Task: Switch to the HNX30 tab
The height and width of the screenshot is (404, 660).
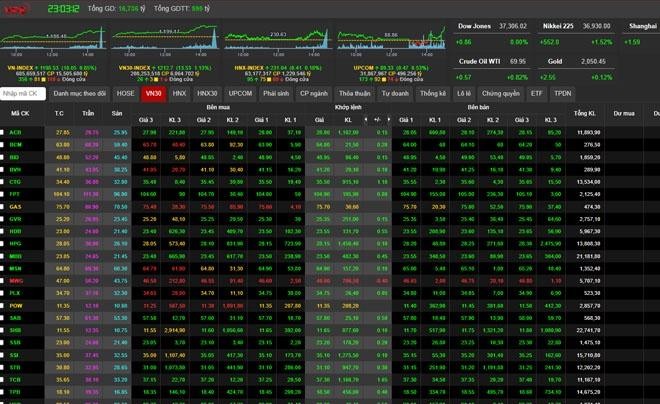Action: pos(207,93)
